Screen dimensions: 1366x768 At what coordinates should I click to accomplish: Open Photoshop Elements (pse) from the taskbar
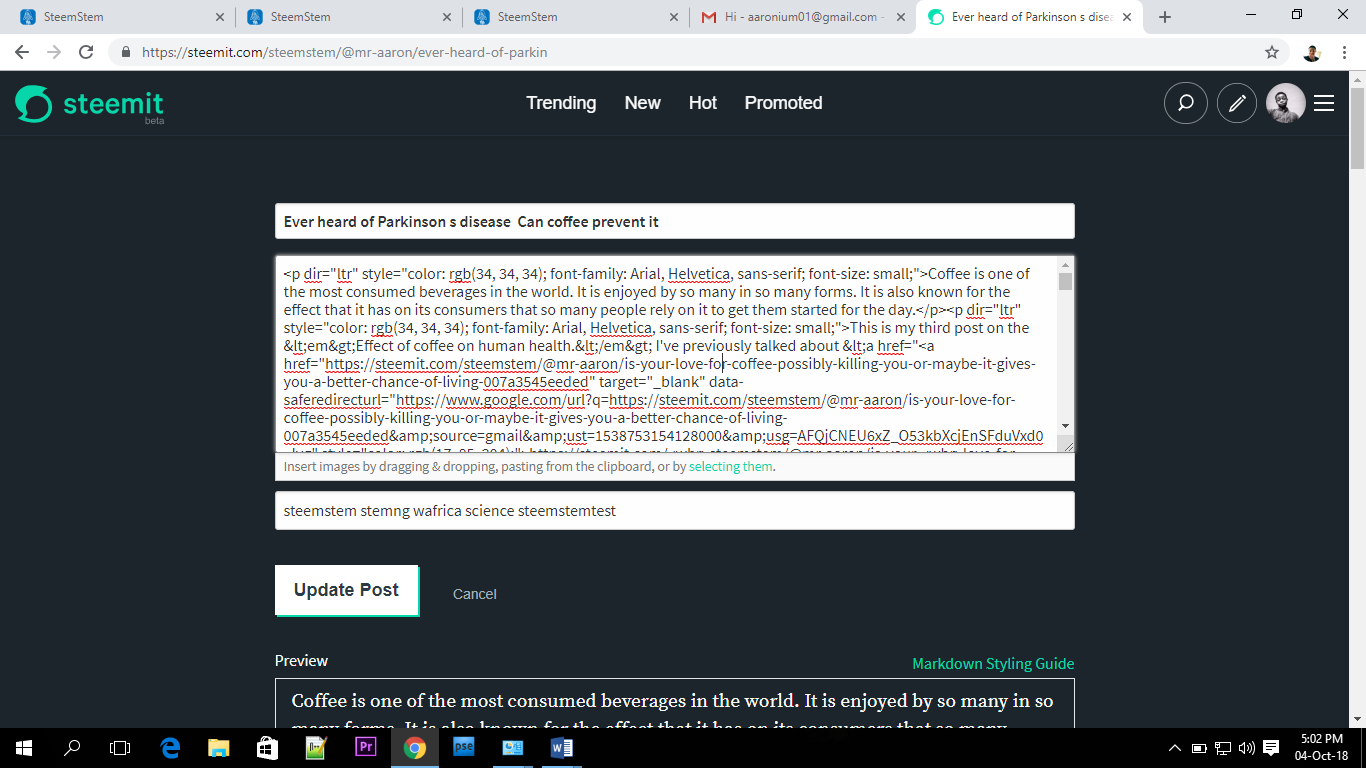[463, 747]
